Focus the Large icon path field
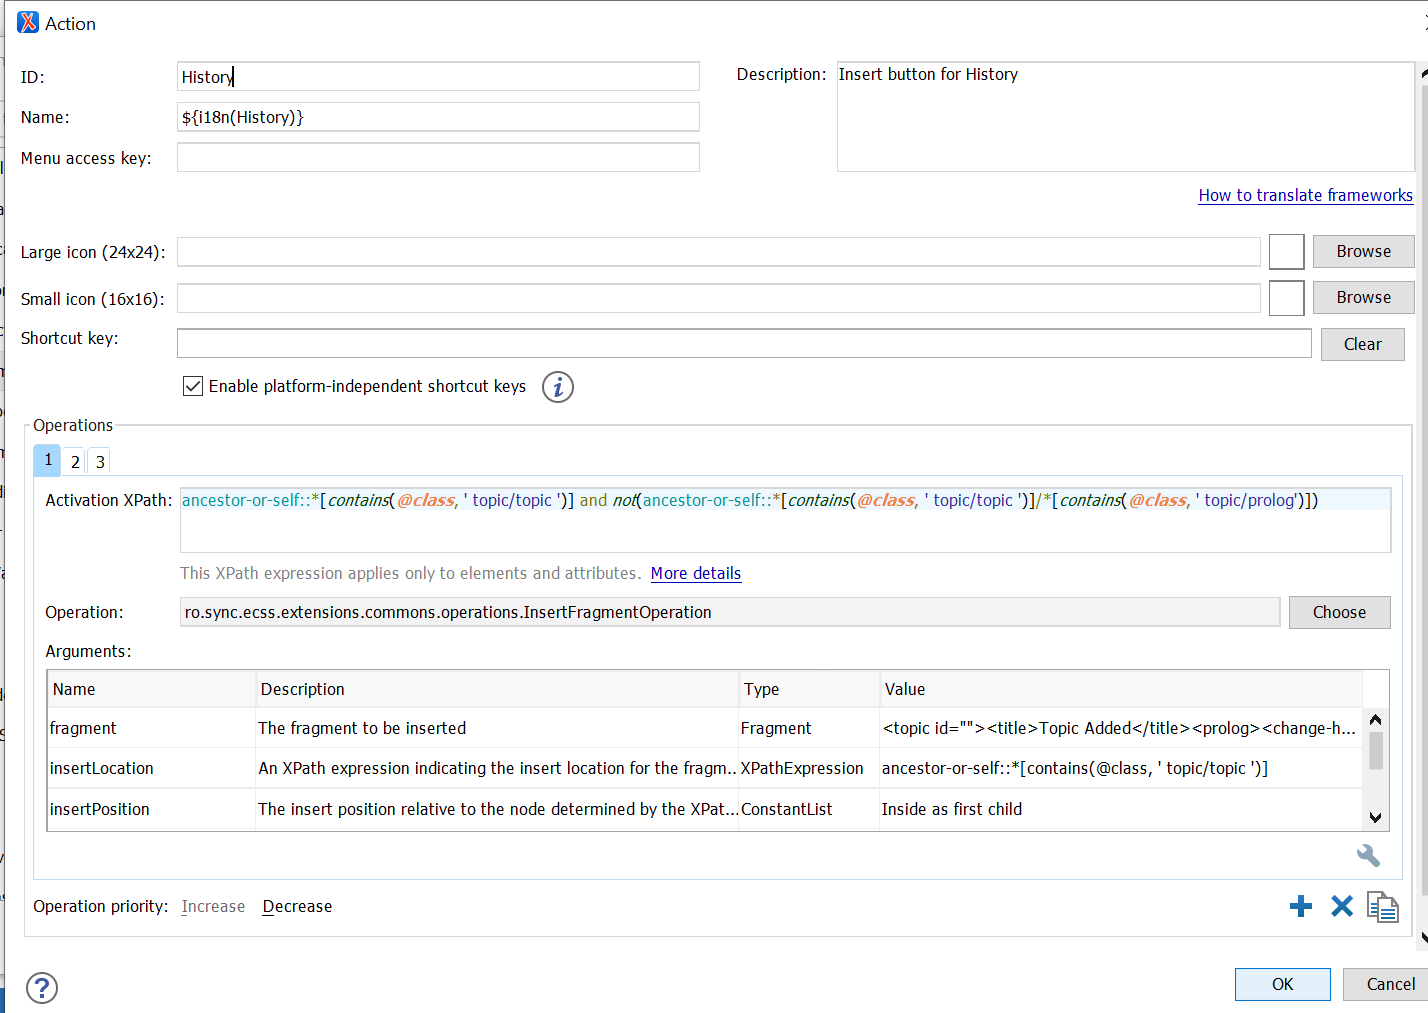The image size is (1428, 1013). (718, 252)
